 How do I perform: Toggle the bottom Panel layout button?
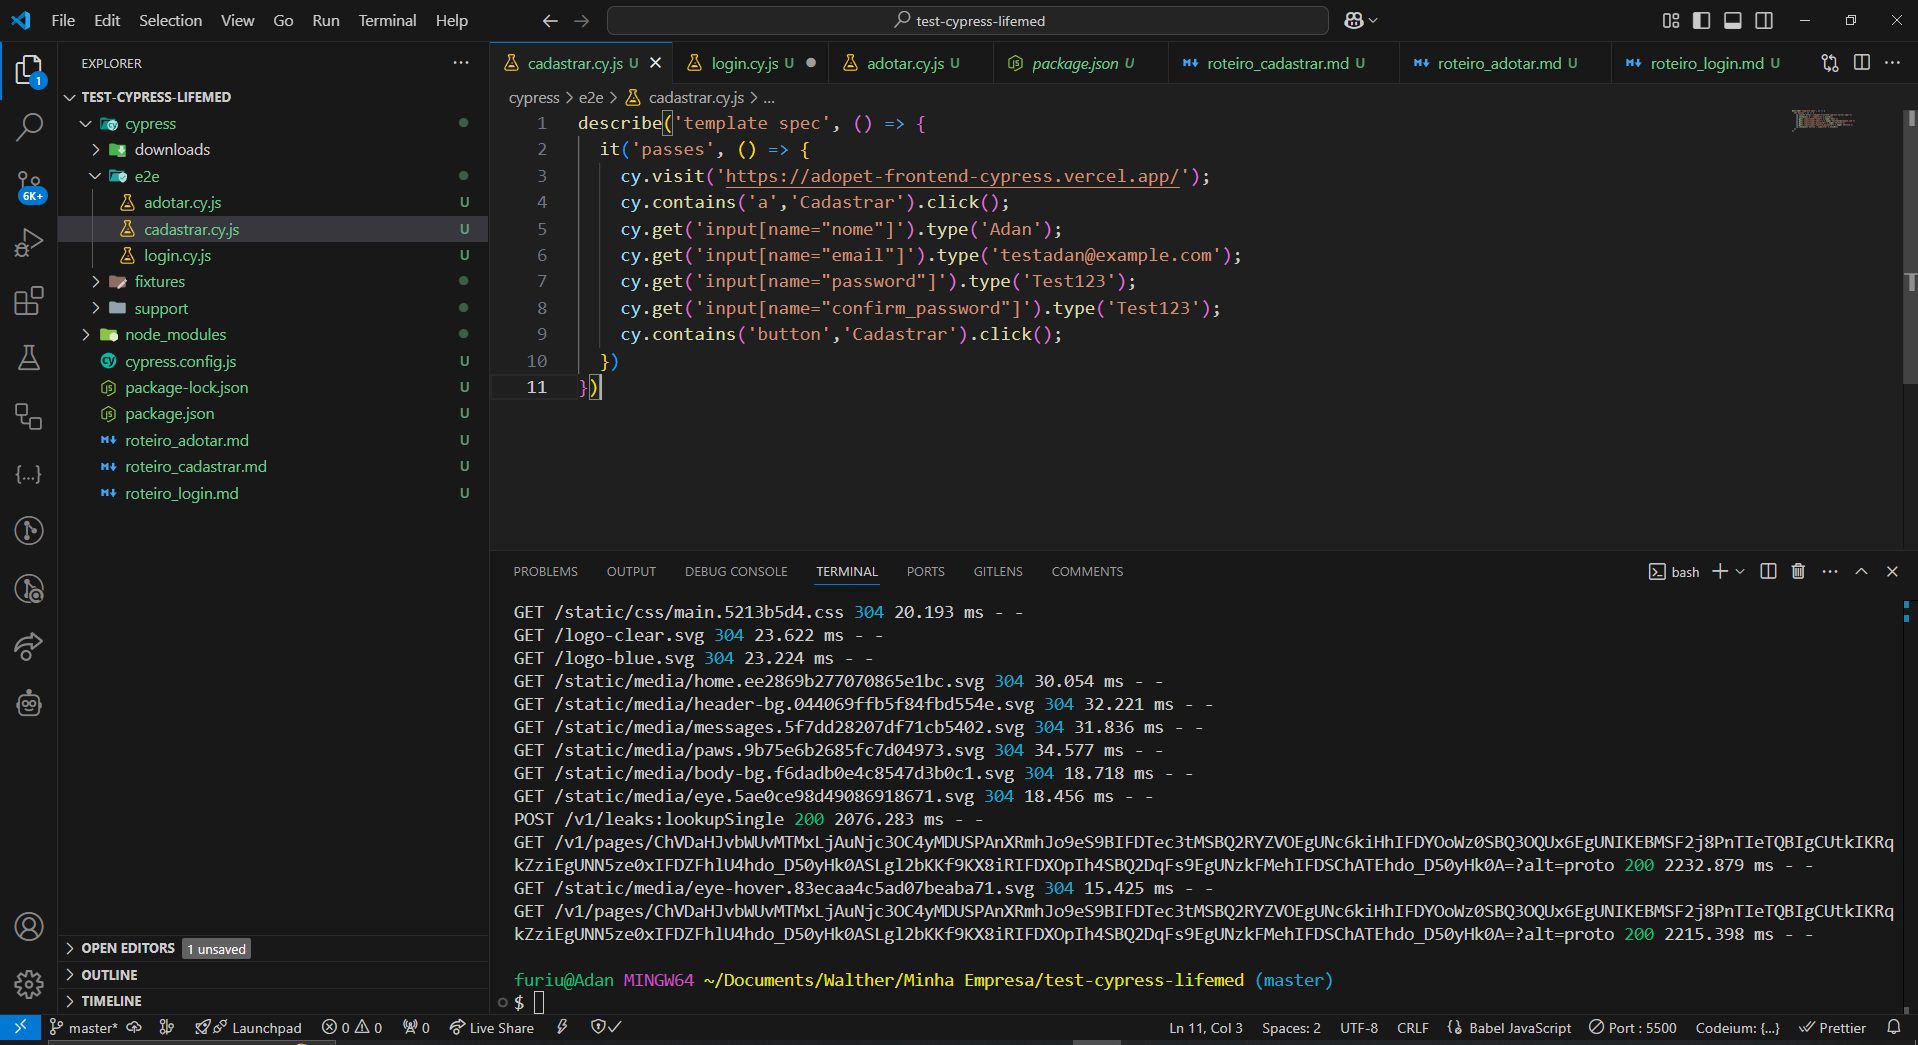[1733, 20]
